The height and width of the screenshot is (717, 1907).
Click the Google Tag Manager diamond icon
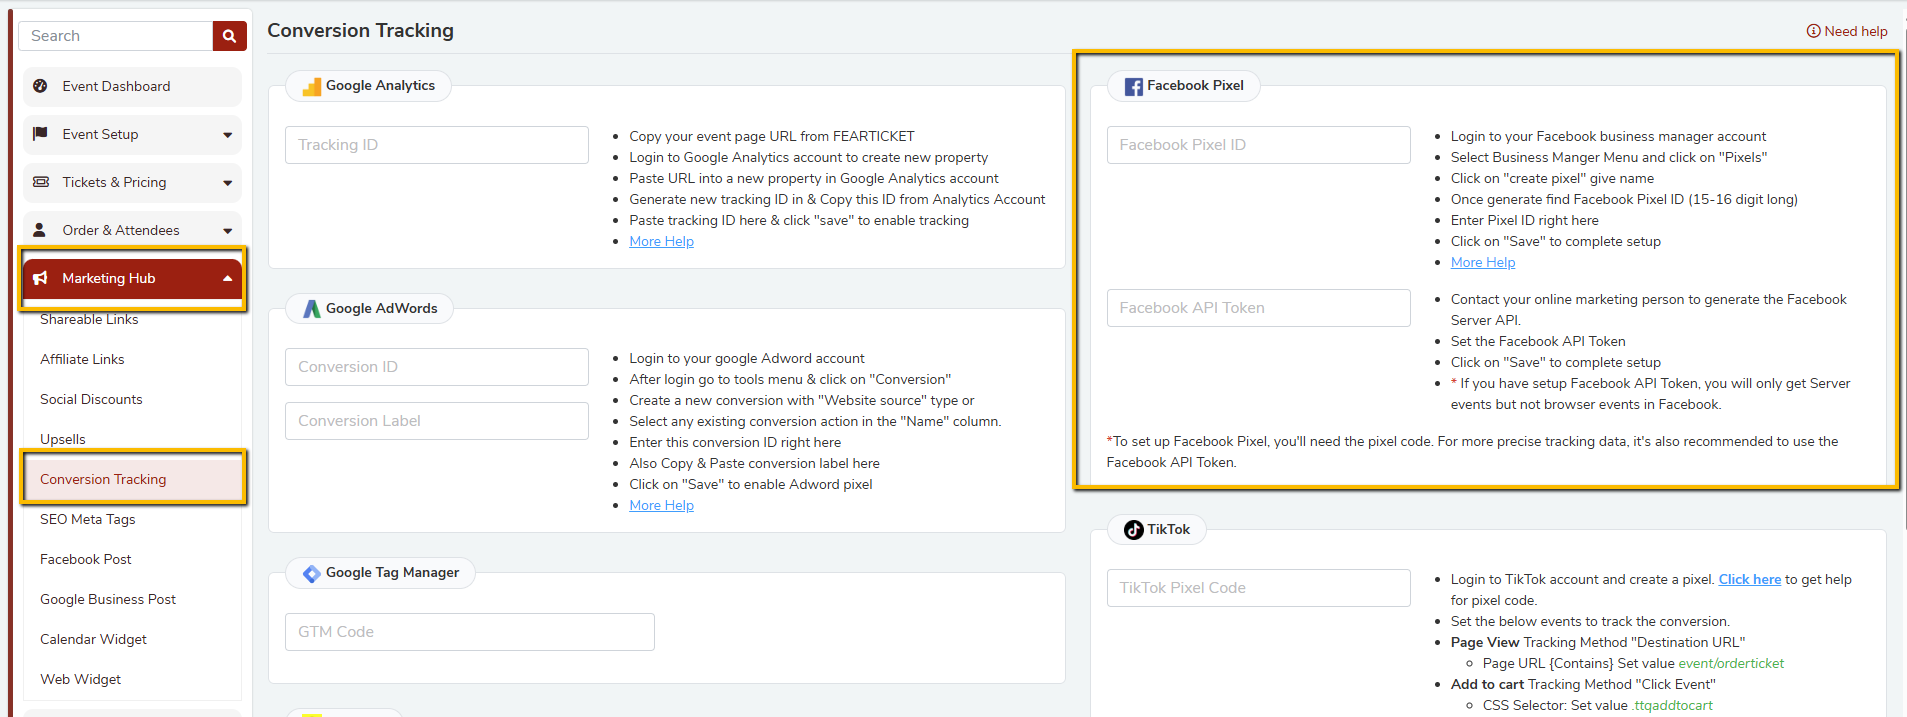coord(312,573)
